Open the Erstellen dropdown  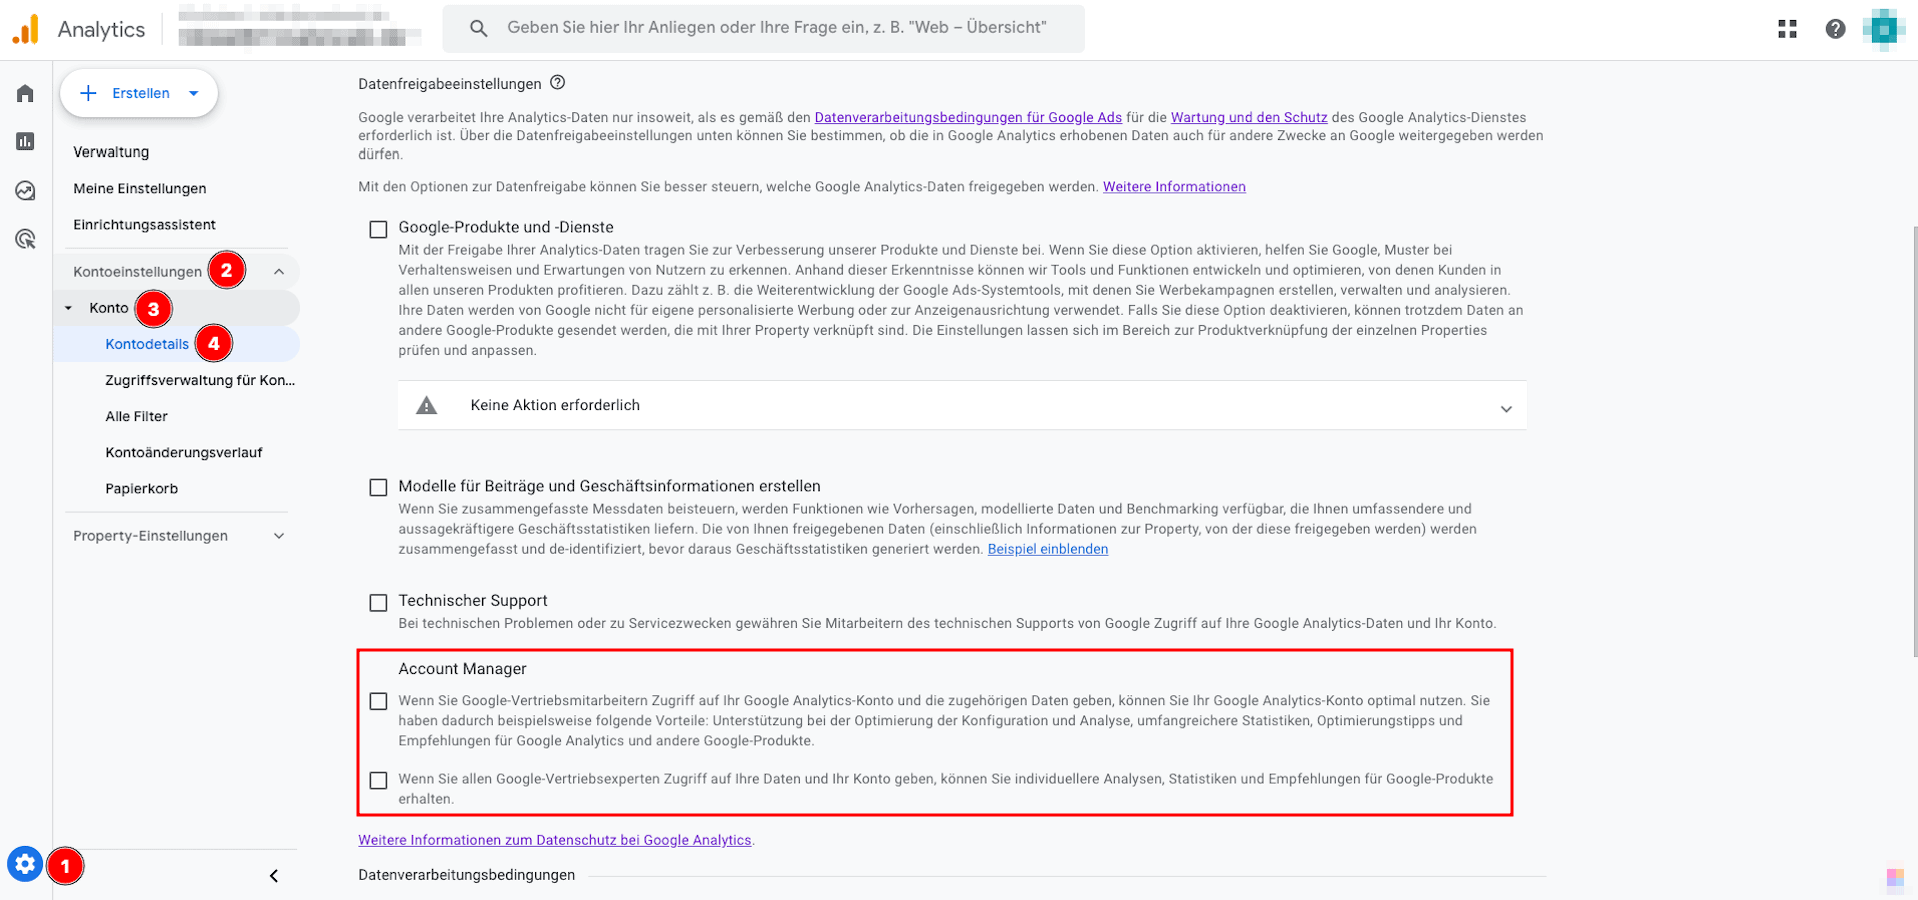coord(139,93)
